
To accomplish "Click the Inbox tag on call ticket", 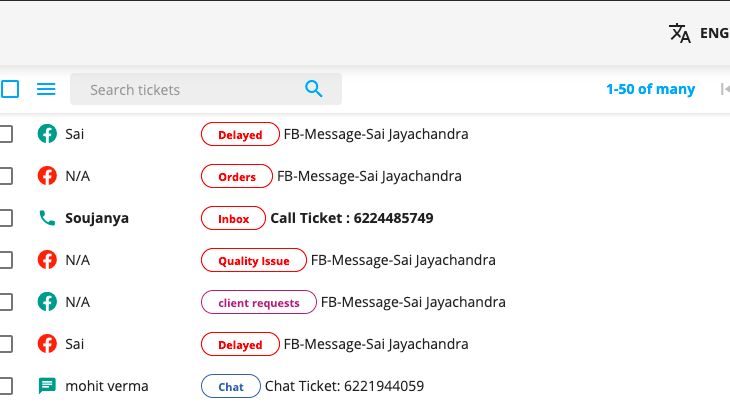I will [x=233, y=218].
